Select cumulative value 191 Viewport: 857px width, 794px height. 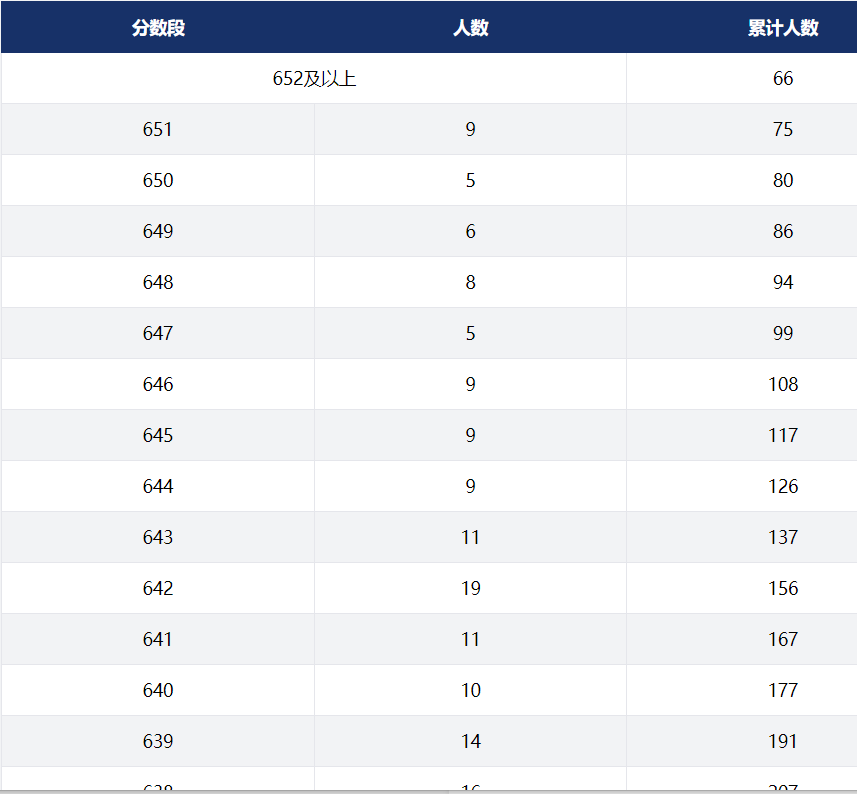point(783,742)
